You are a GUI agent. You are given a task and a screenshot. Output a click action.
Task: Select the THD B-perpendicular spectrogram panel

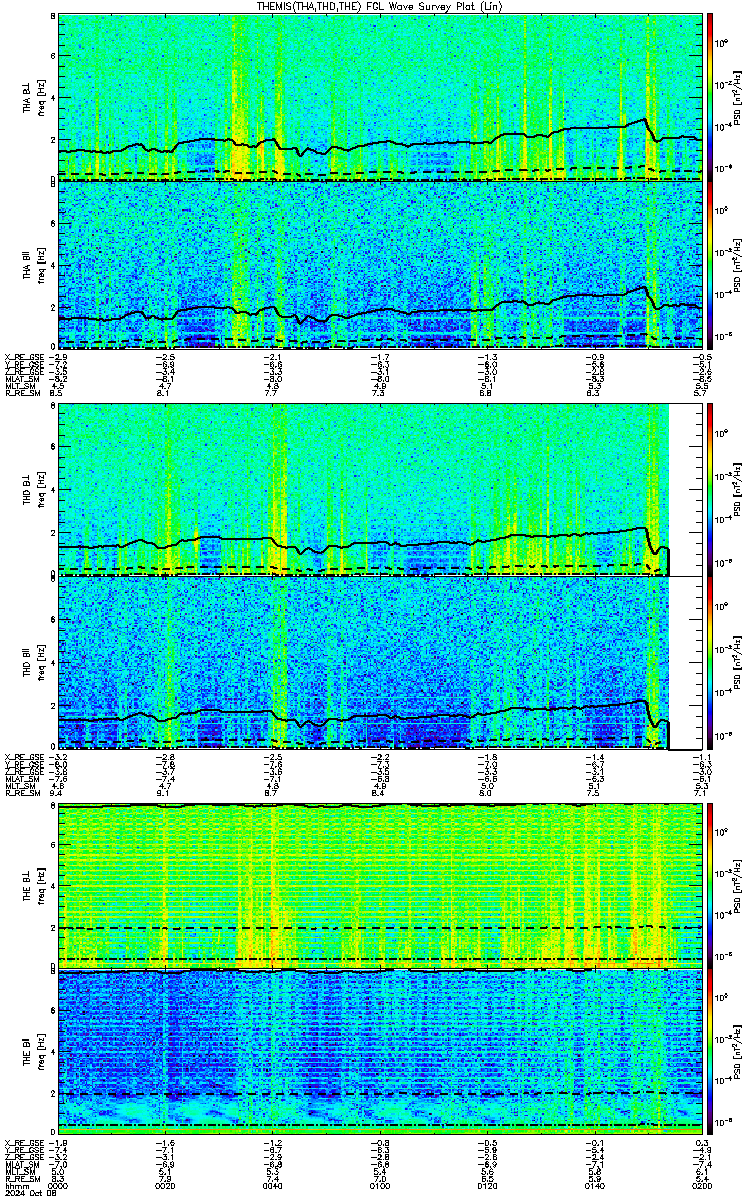(381, 489)
